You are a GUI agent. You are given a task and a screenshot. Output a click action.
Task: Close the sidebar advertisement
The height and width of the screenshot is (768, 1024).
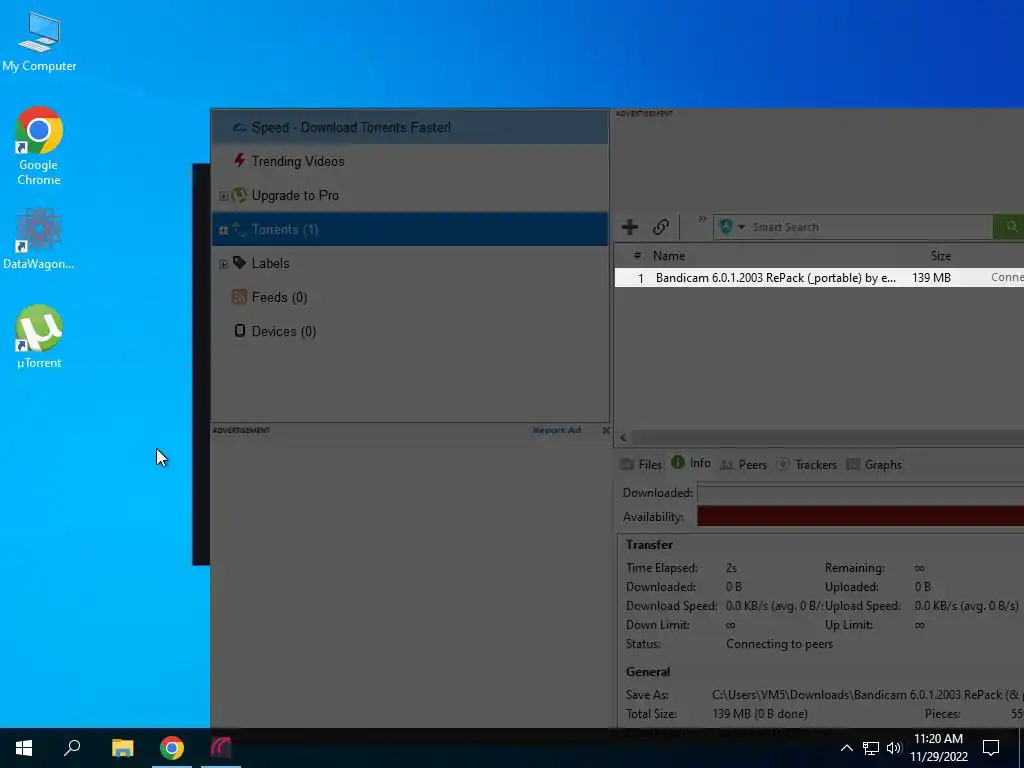pos(605,430)
